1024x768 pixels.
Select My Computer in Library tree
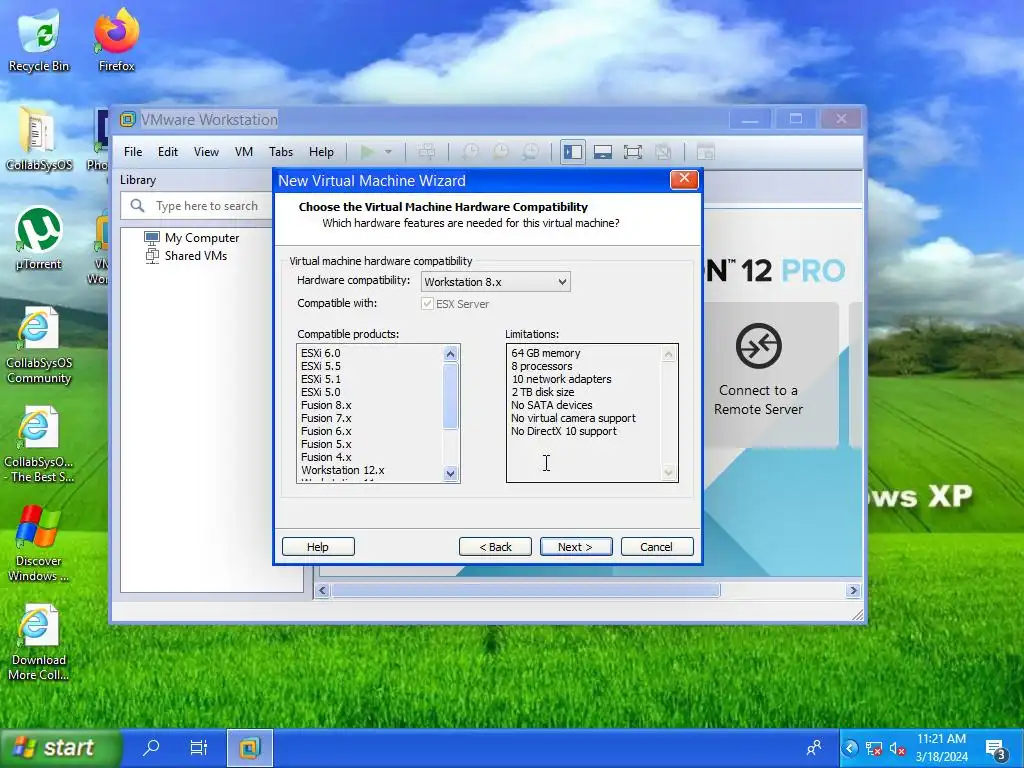[x=201, y=238]
